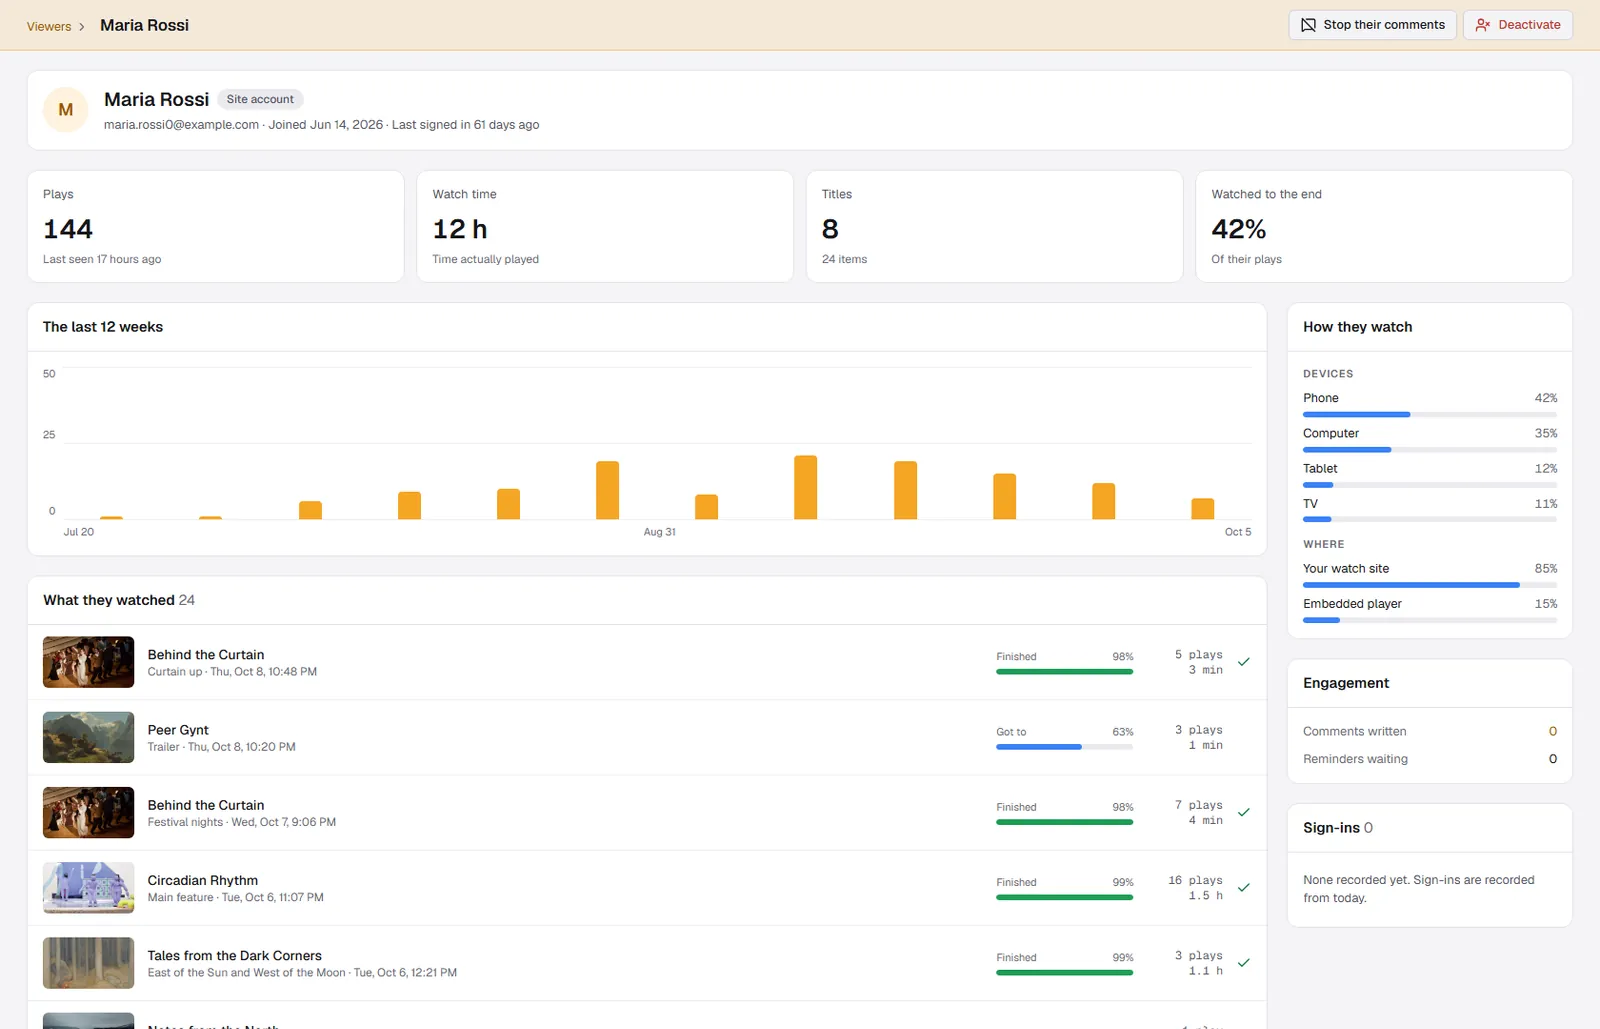Deactivate Maria Rossi's account
This screenshot has width=1600, height=1029.
(1518, 25)
